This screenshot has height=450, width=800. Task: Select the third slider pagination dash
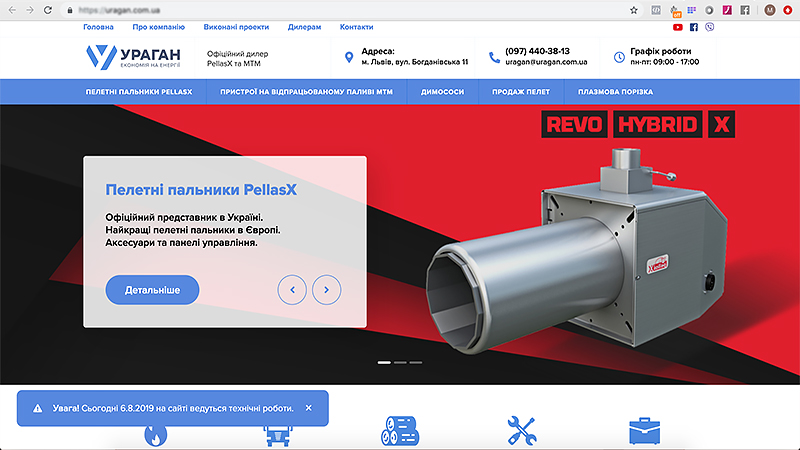(x=416, y=363)
